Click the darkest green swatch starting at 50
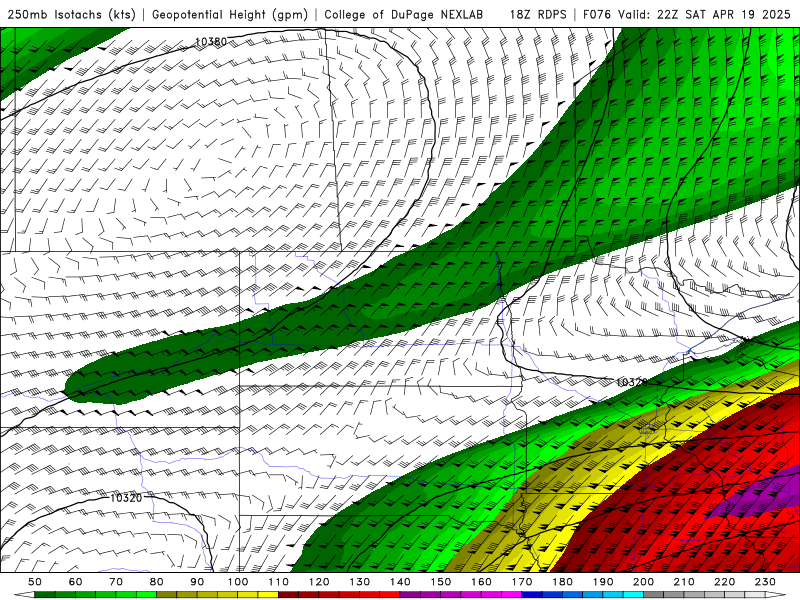The width and height of the screenshot is (800, 600). tap(45, 595)
